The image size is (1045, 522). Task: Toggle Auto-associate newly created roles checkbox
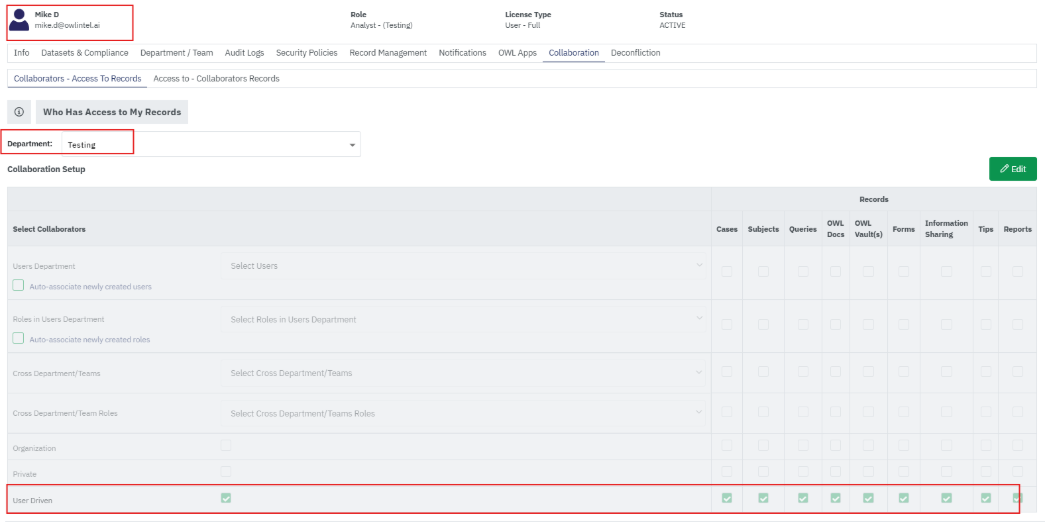(18, 339)
